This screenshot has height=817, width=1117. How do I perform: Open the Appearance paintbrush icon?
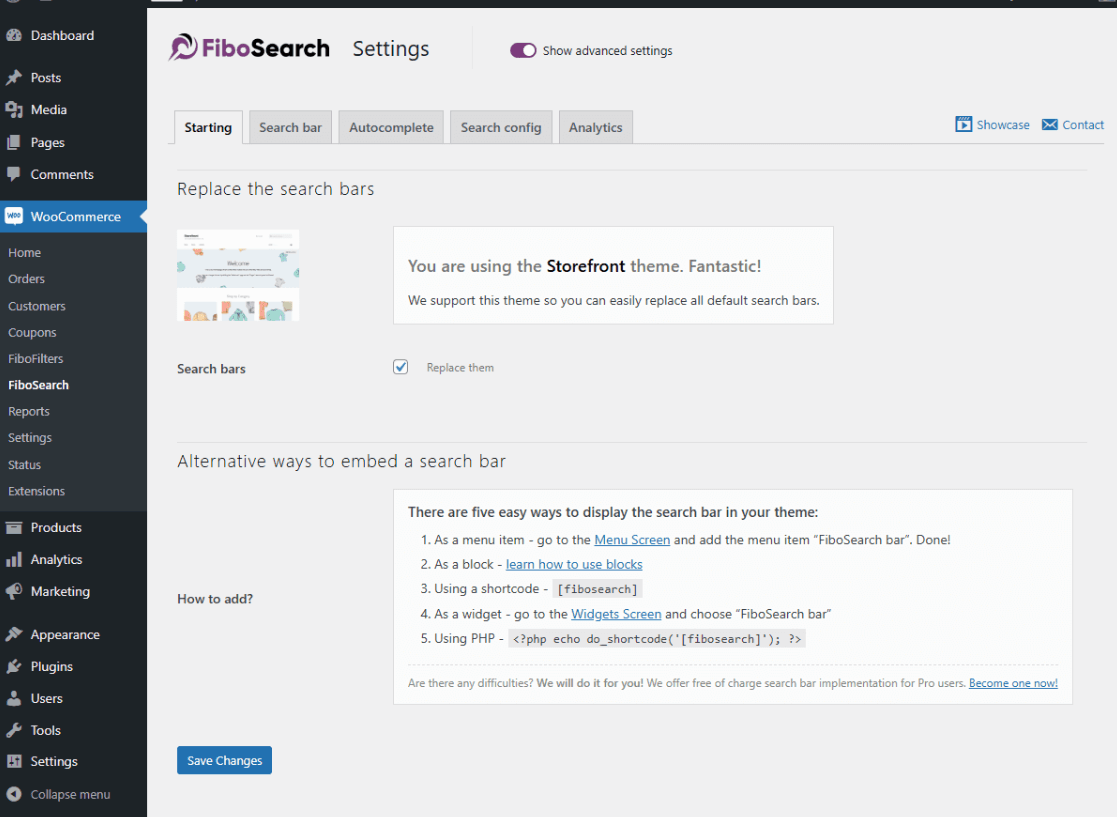click(x=15, y=634)
